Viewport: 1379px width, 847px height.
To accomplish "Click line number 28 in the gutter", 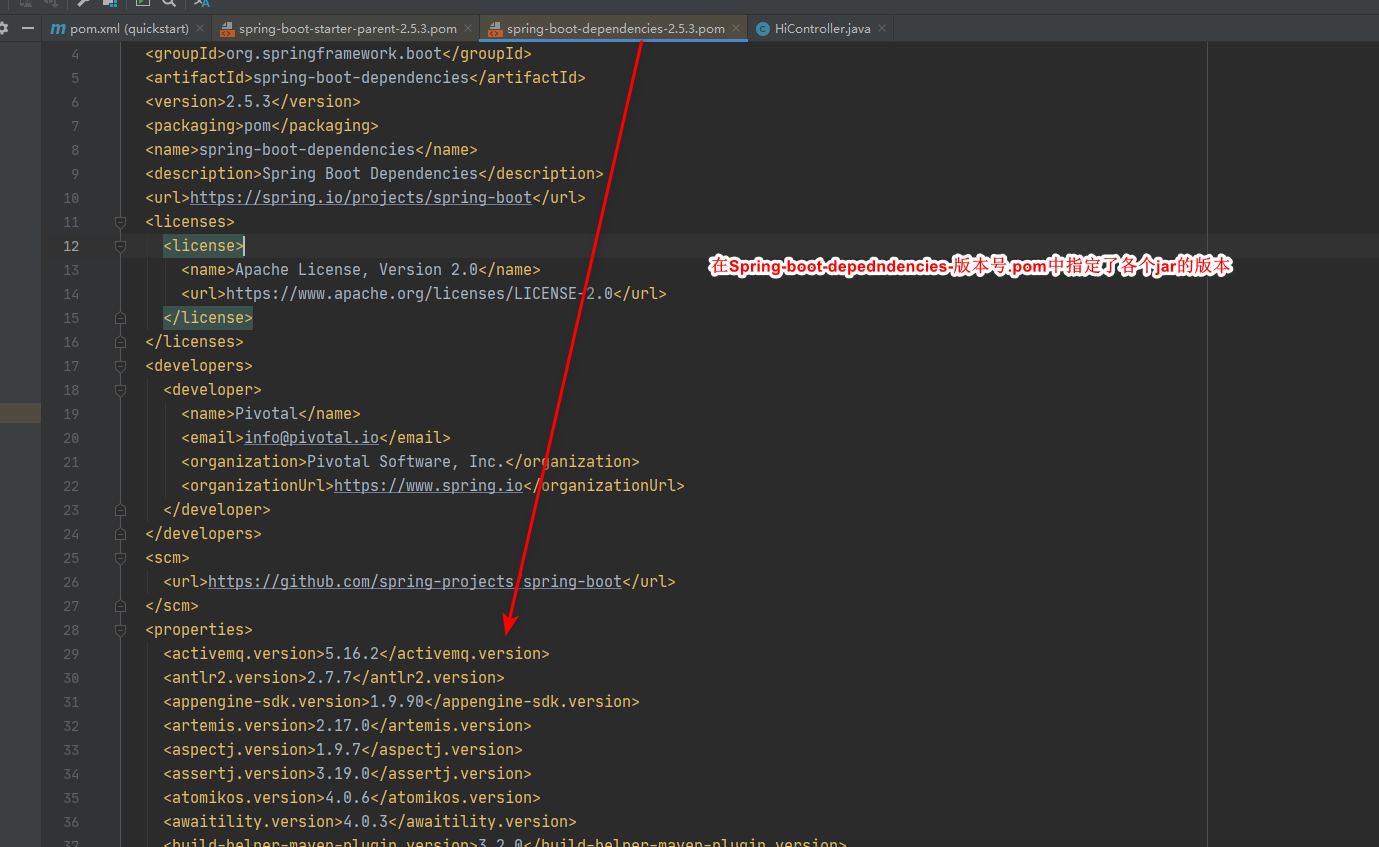I will (71, 630).
